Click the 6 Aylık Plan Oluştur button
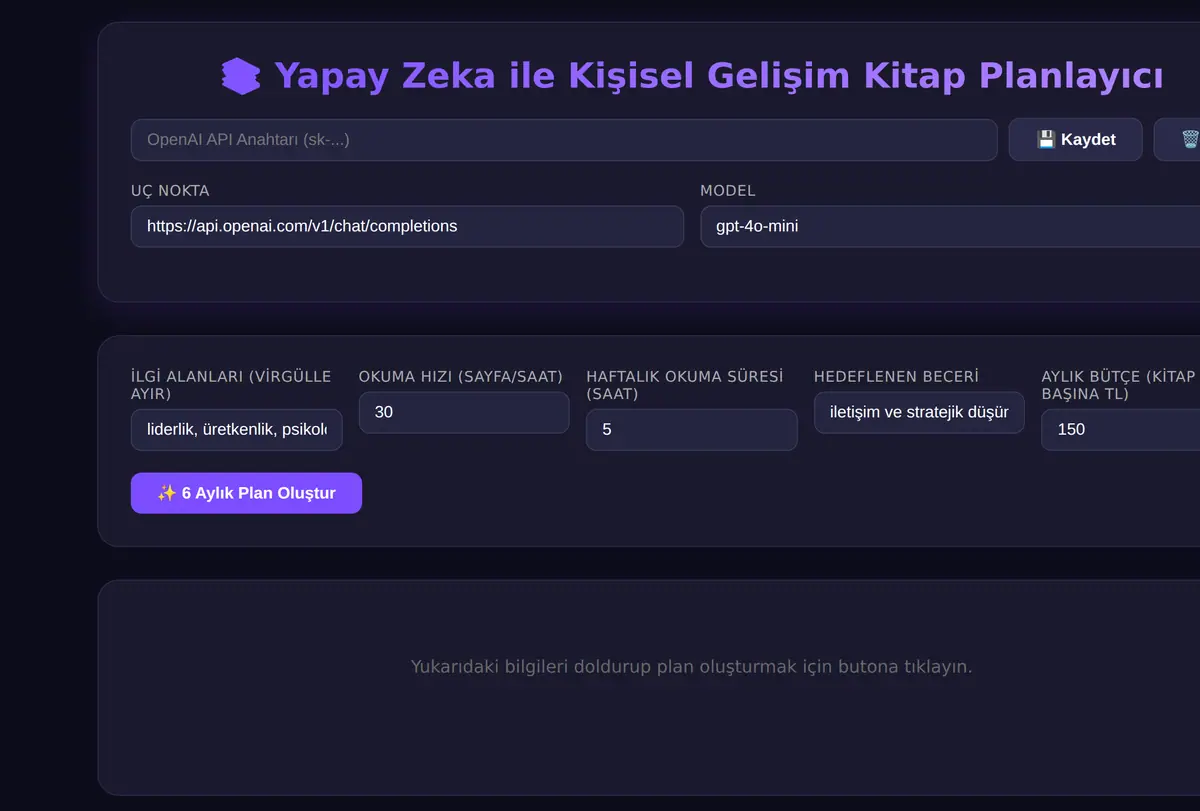Viewport: 1200px width, 811px height. 246,493
